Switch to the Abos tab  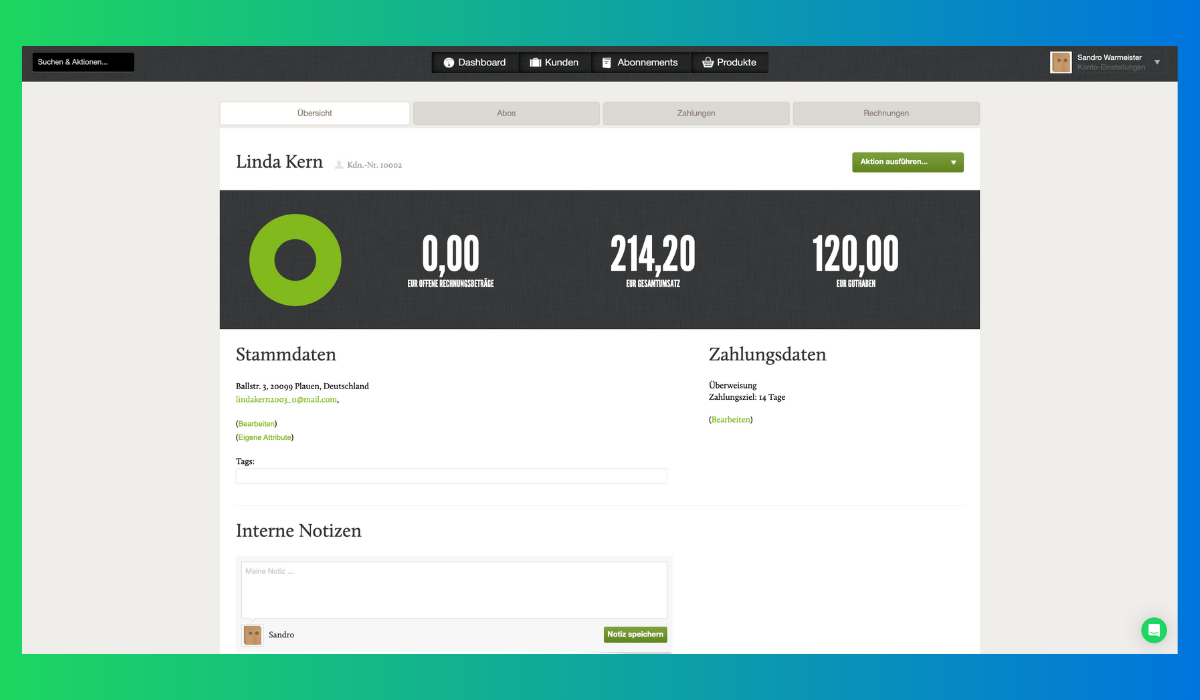(506, 113)
